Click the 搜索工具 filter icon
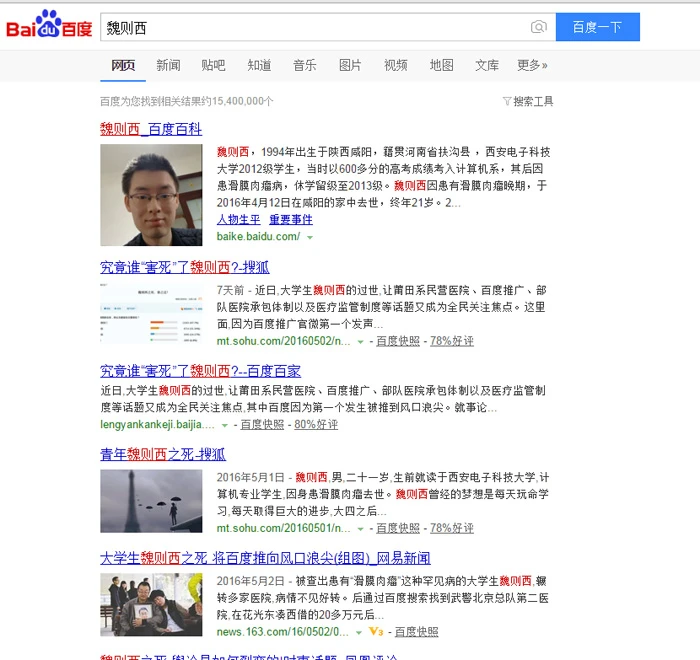The width and height of the screenshot is (700, 660). tap(507, 101)
